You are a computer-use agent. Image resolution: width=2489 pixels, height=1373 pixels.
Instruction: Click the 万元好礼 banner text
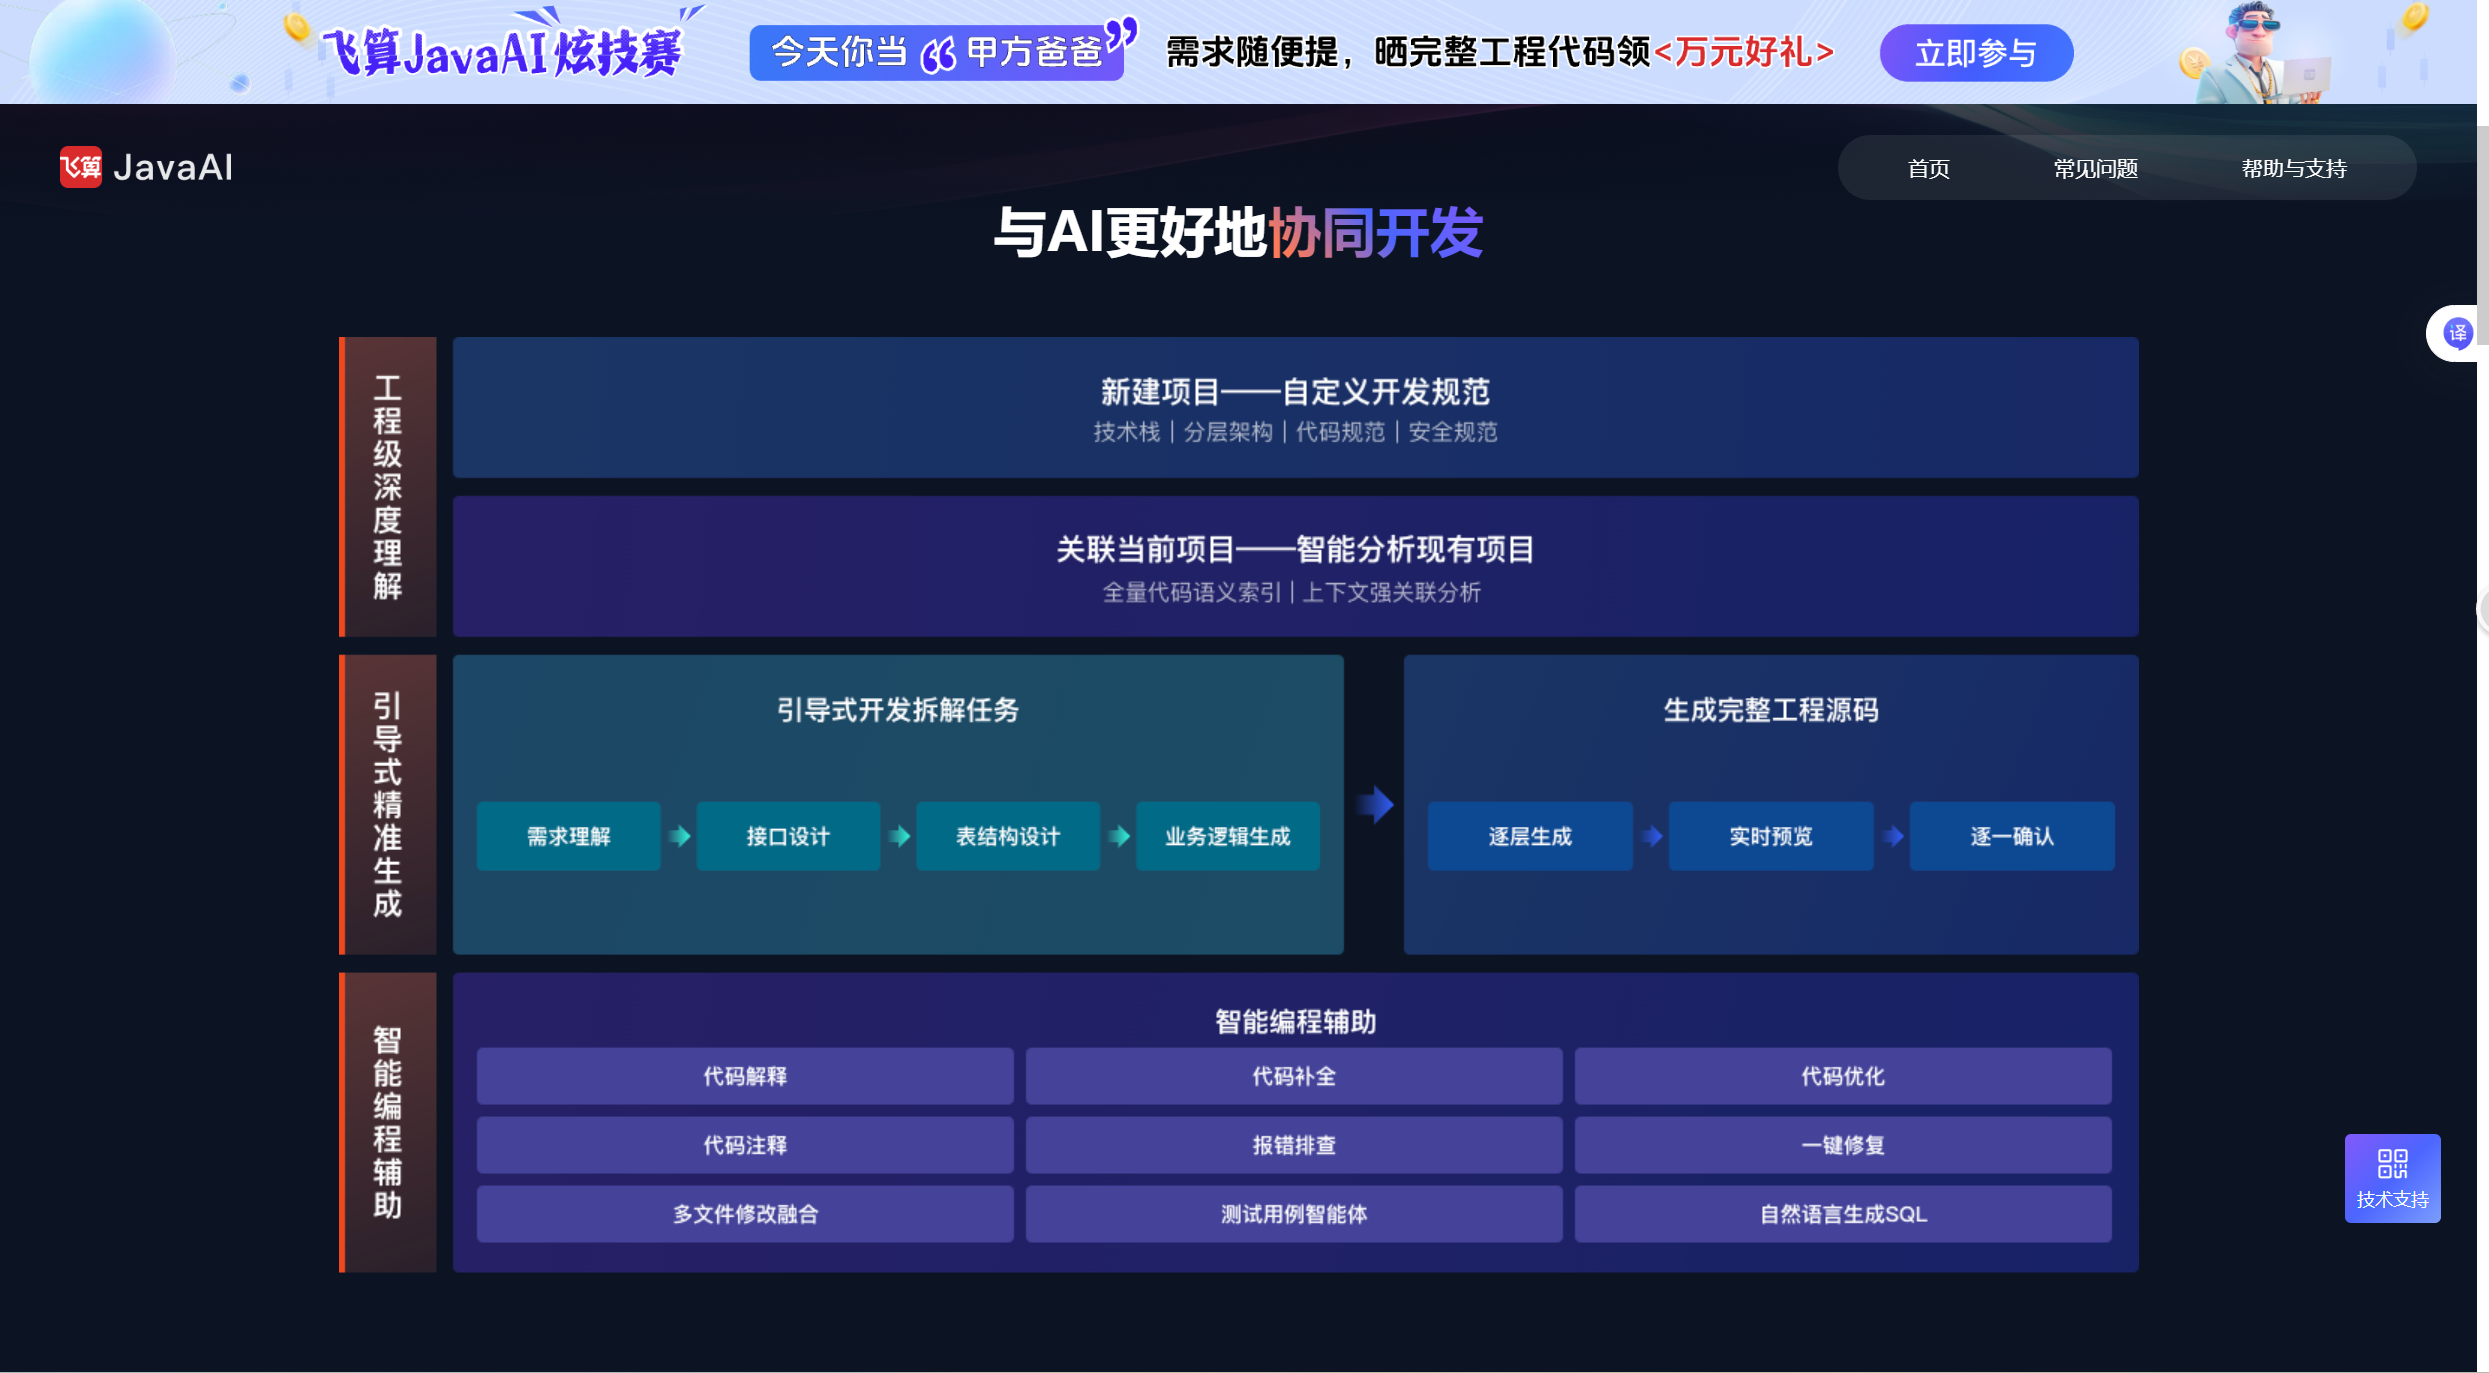[1744, 52]
